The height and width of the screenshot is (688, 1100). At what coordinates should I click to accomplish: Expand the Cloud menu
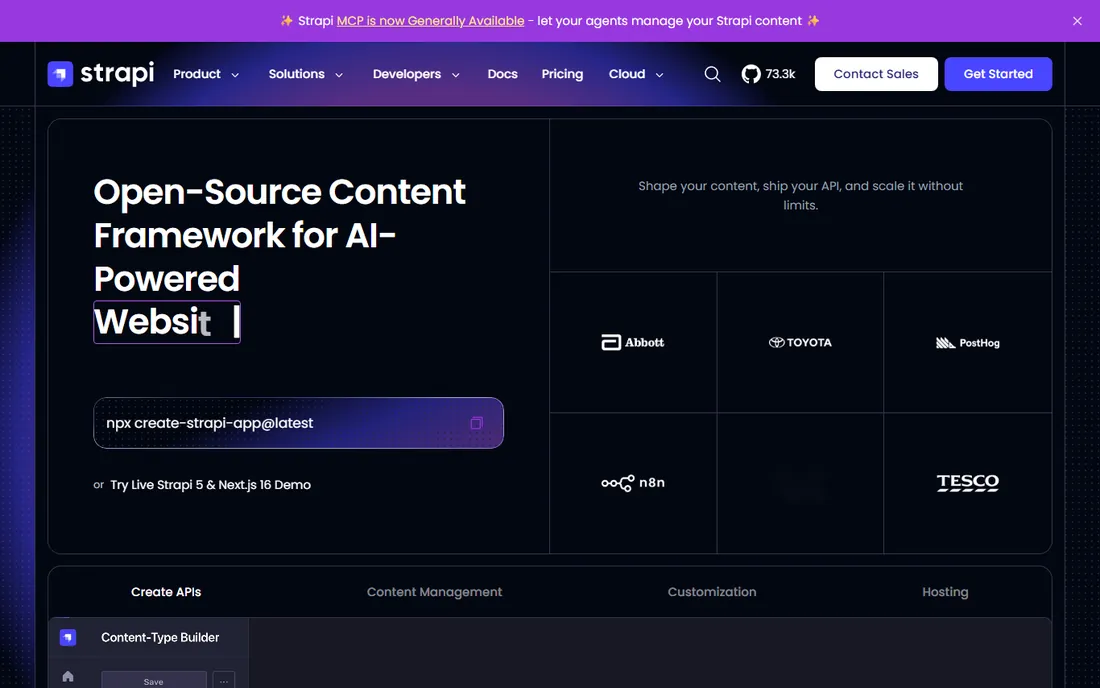pyautogui.click(x=636, y=74)
